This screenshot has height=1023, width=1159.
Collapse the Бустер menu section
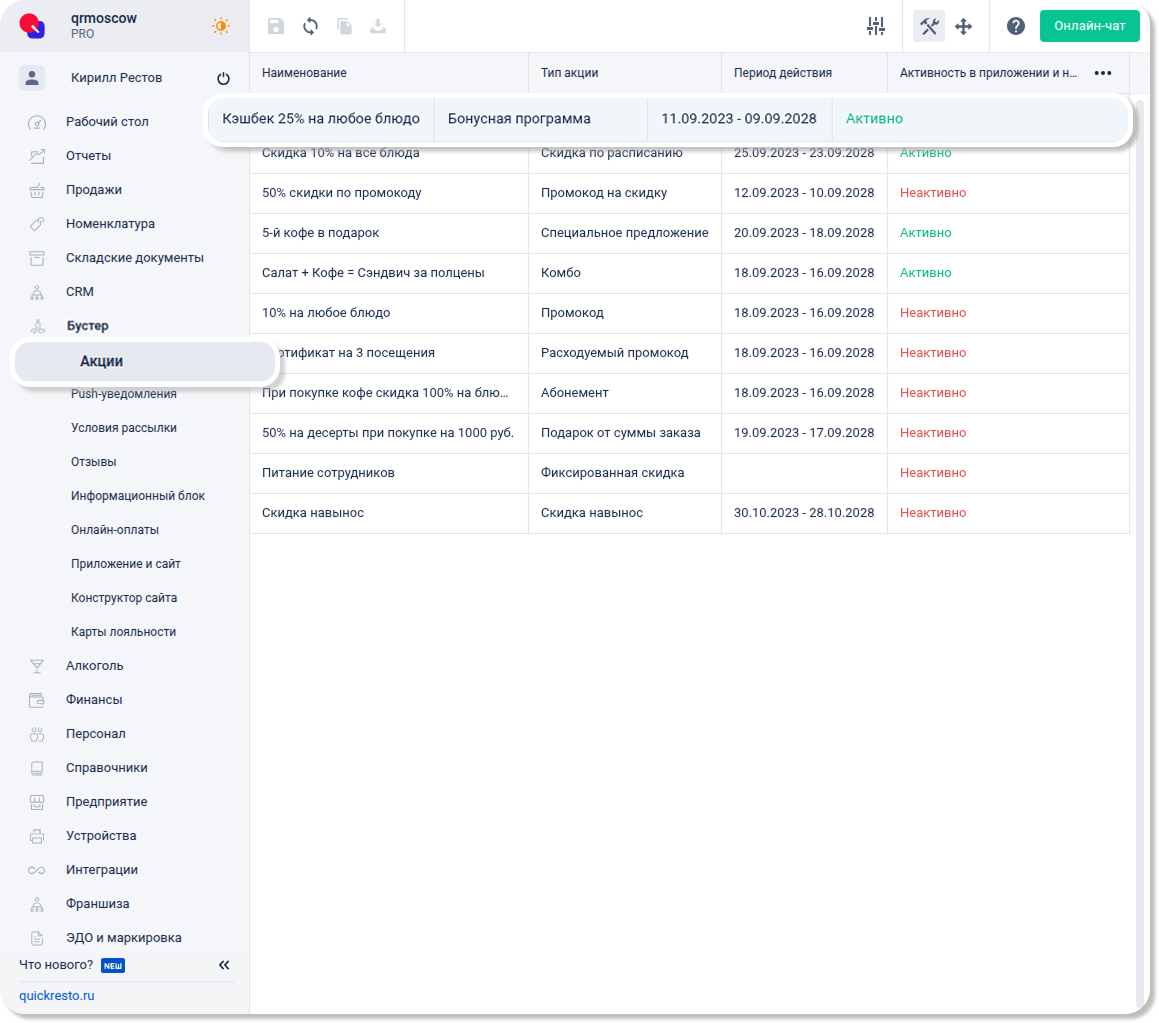tap(88, 326)
